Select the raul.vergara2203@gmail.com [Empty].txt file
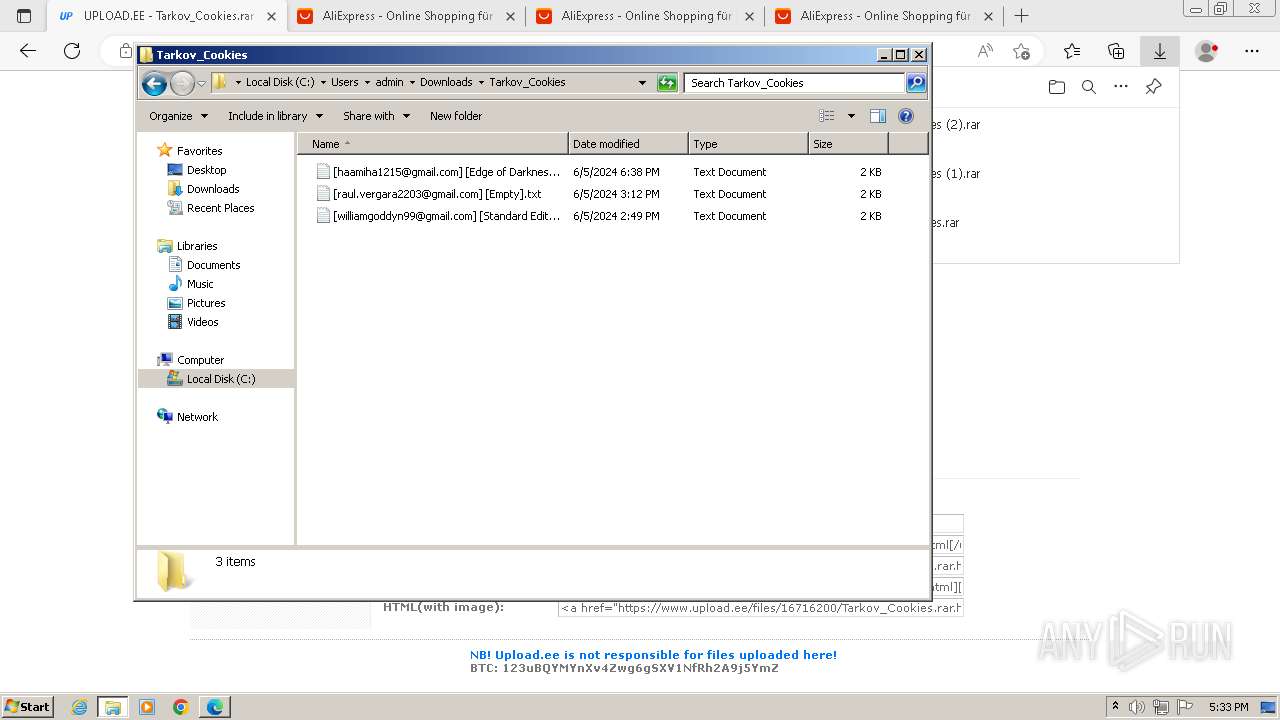 (x=429, y=194)
